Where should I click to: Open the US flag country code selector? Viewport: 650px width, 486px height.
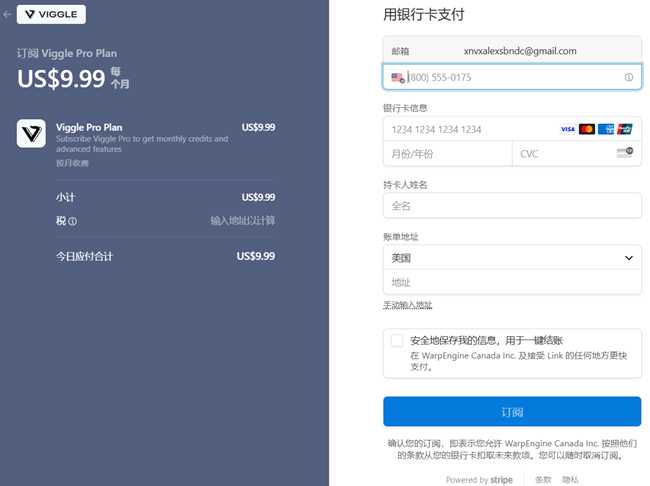click(x=397, y=77)
